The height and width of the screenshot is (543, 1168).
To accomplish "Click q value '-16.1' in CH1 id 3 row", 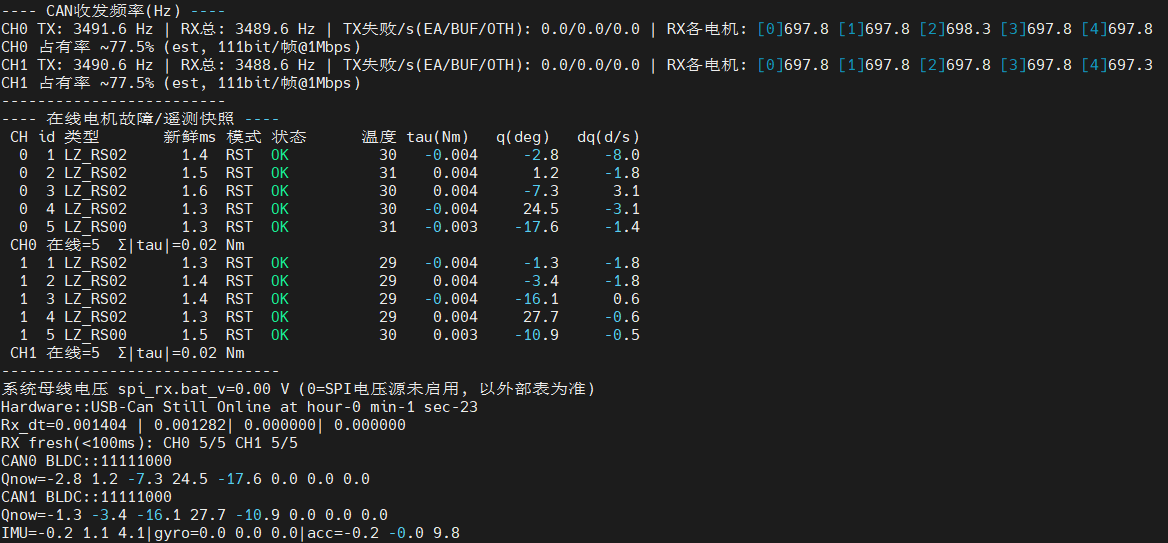I will point(536,299).
